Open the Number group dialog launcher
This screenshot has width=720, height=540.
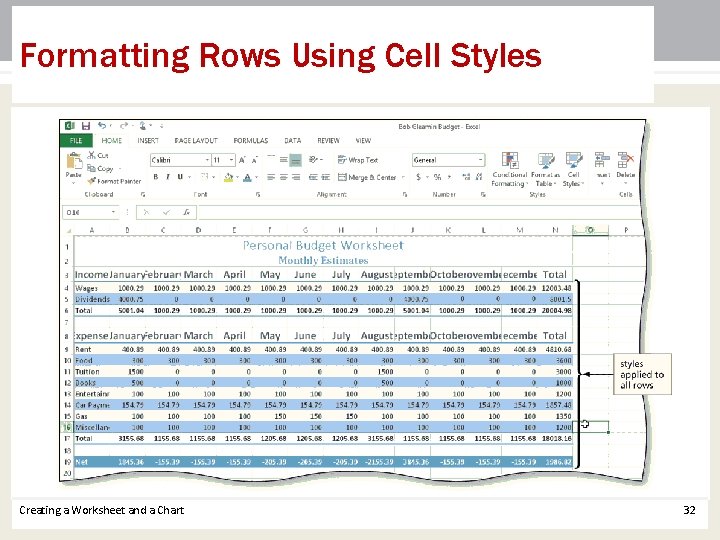tap(483, 194)
